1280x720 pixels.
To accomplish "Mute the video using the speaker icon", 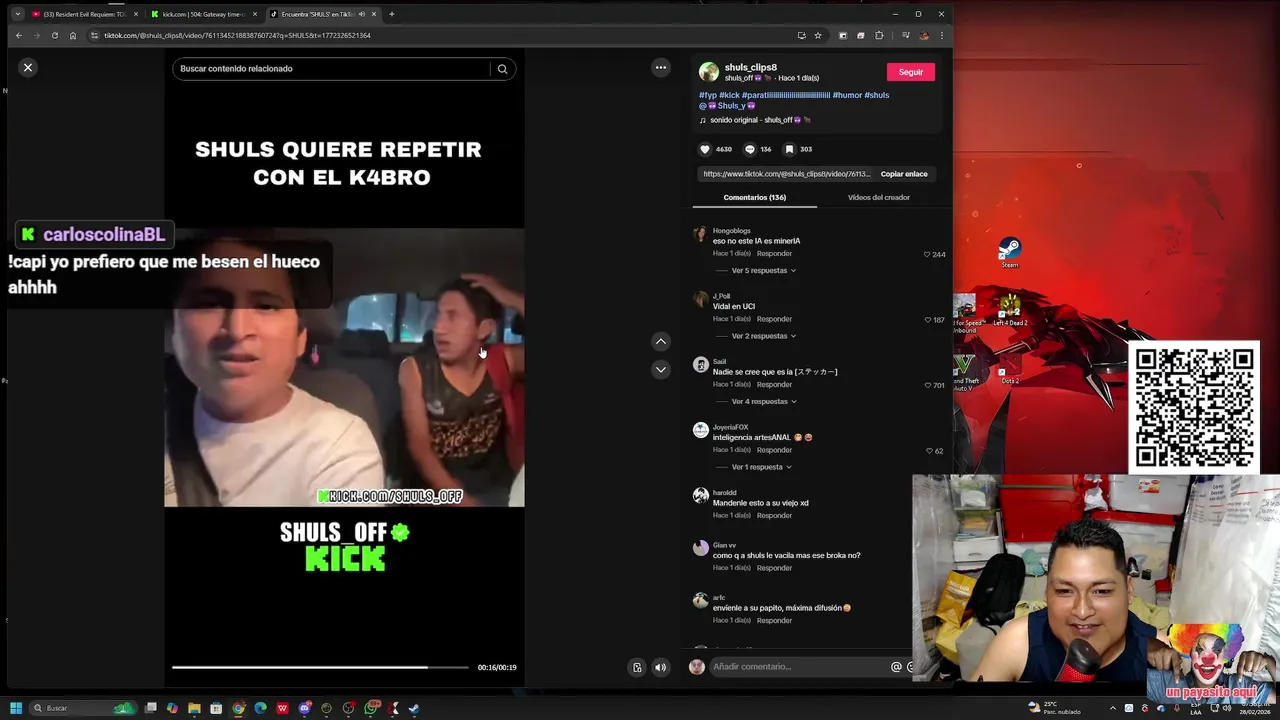I will click(x=660, y=667).
